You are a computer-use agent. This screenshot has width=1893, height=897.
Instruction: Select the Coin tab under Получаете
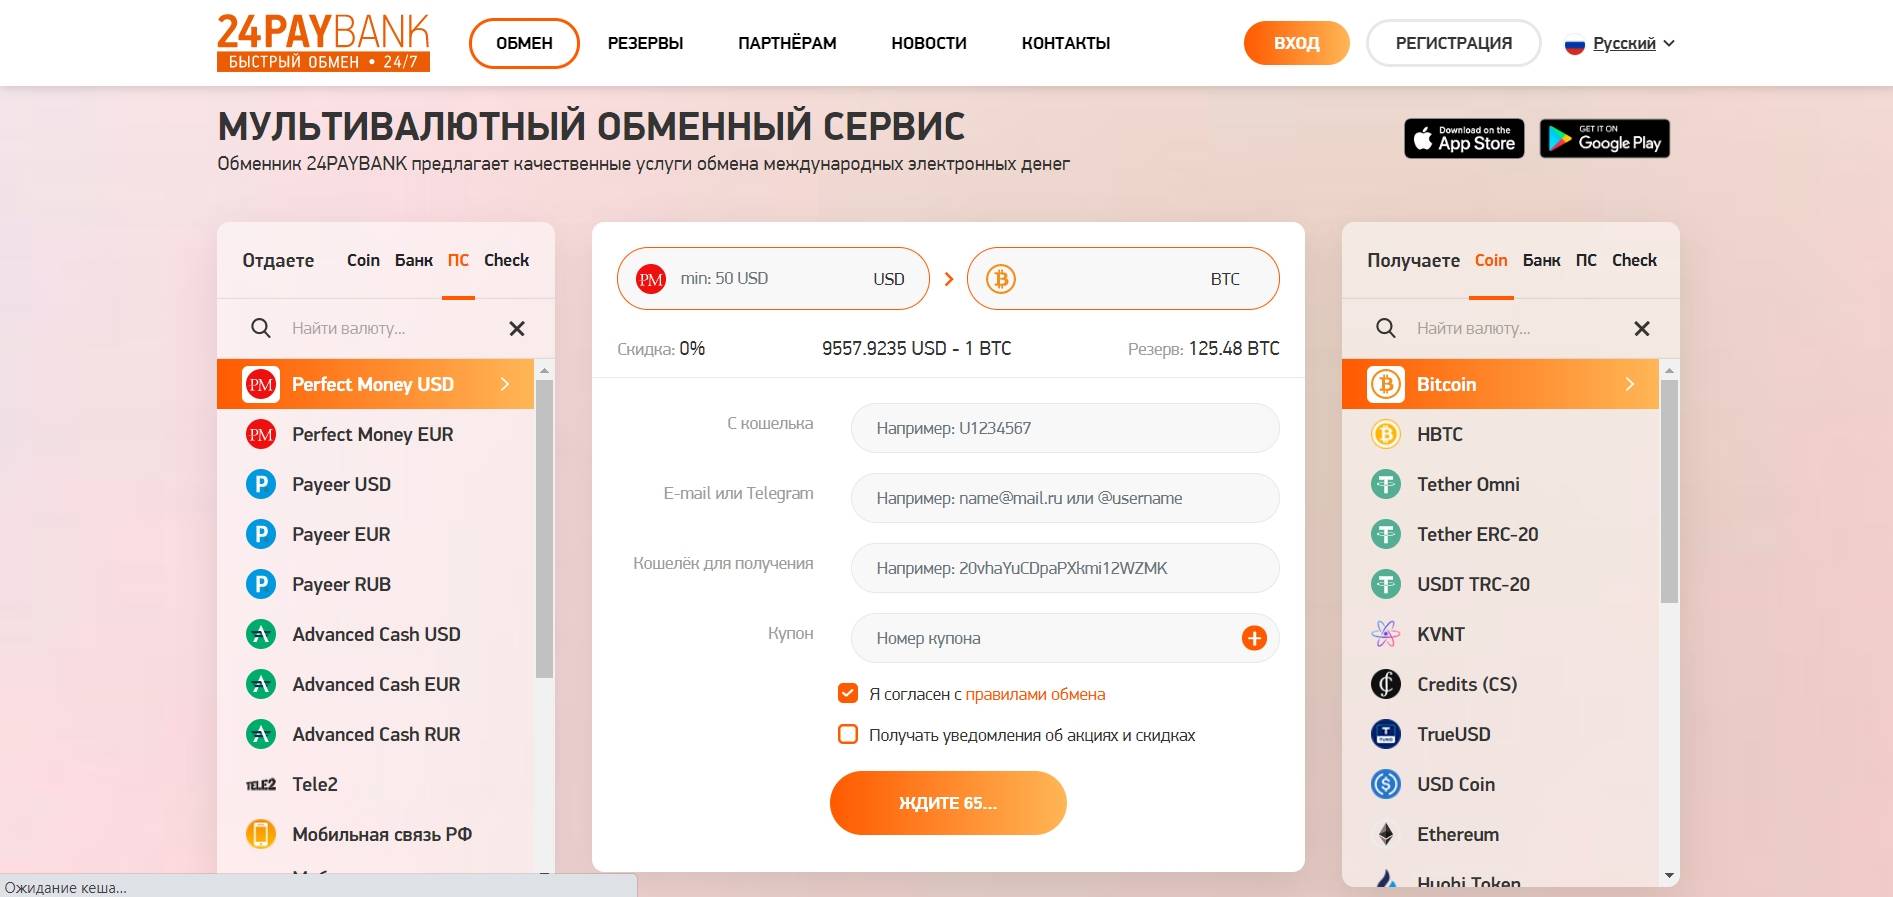point(1491,260)
